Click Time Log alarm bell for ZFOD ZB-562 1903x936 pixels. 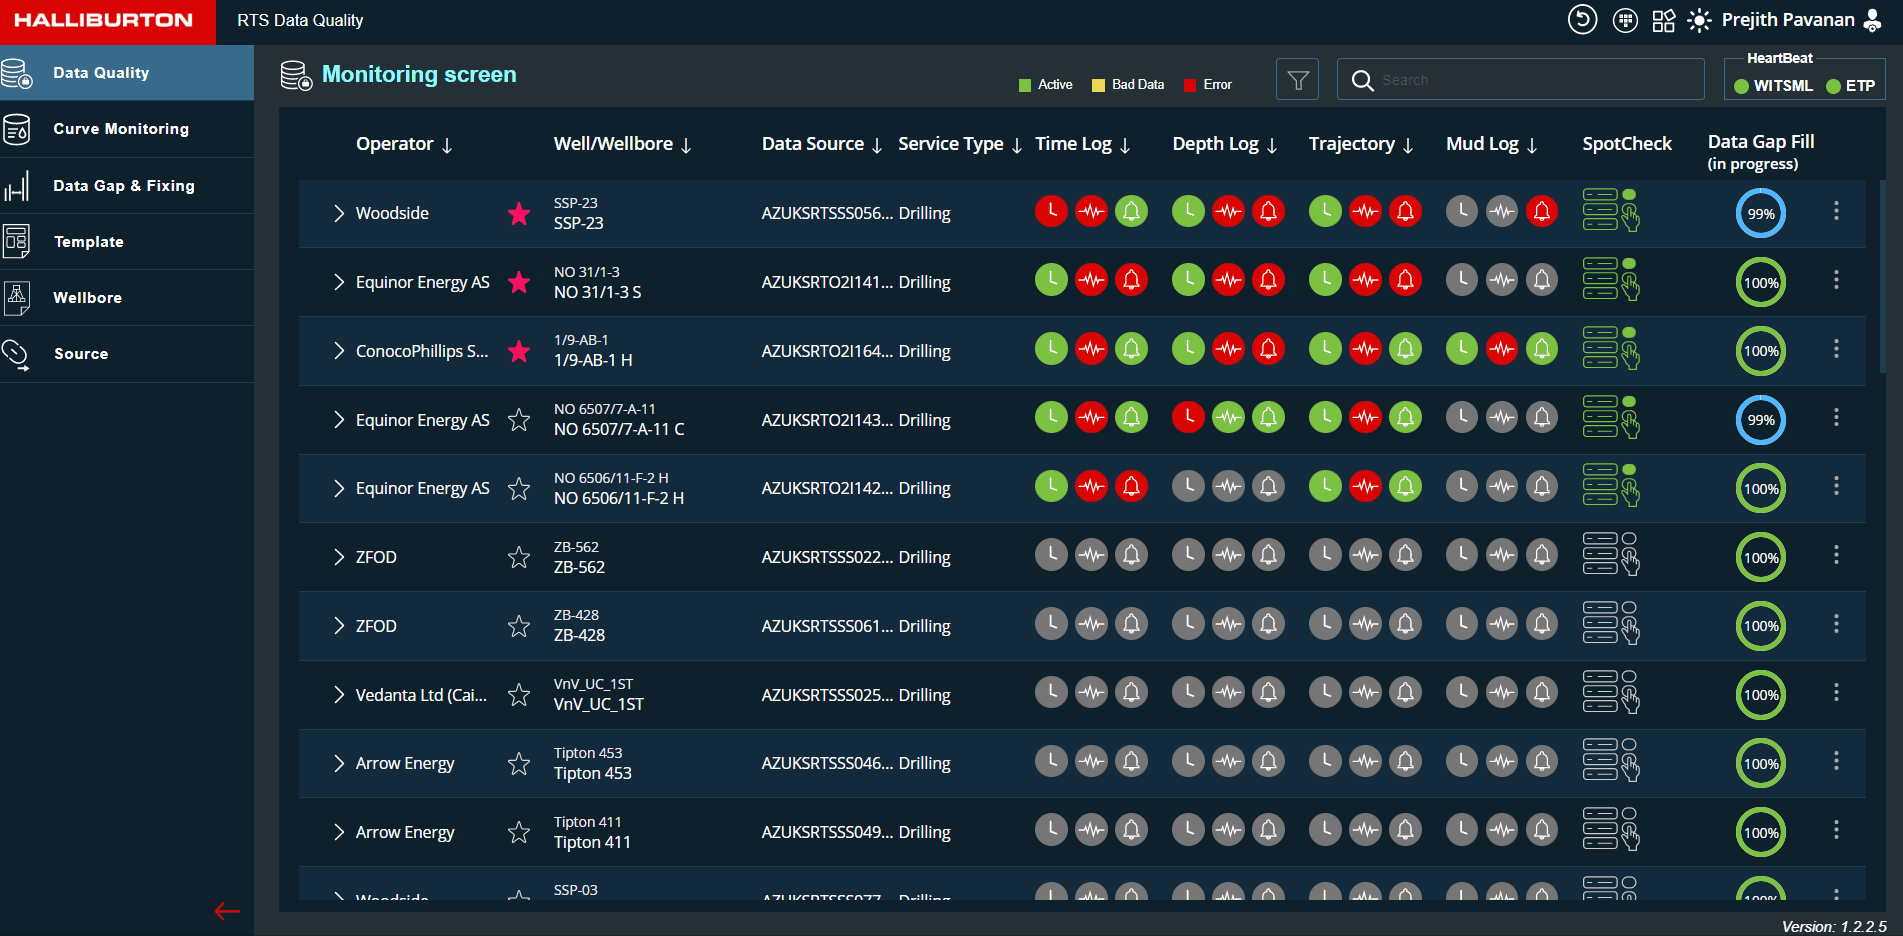1131,555
